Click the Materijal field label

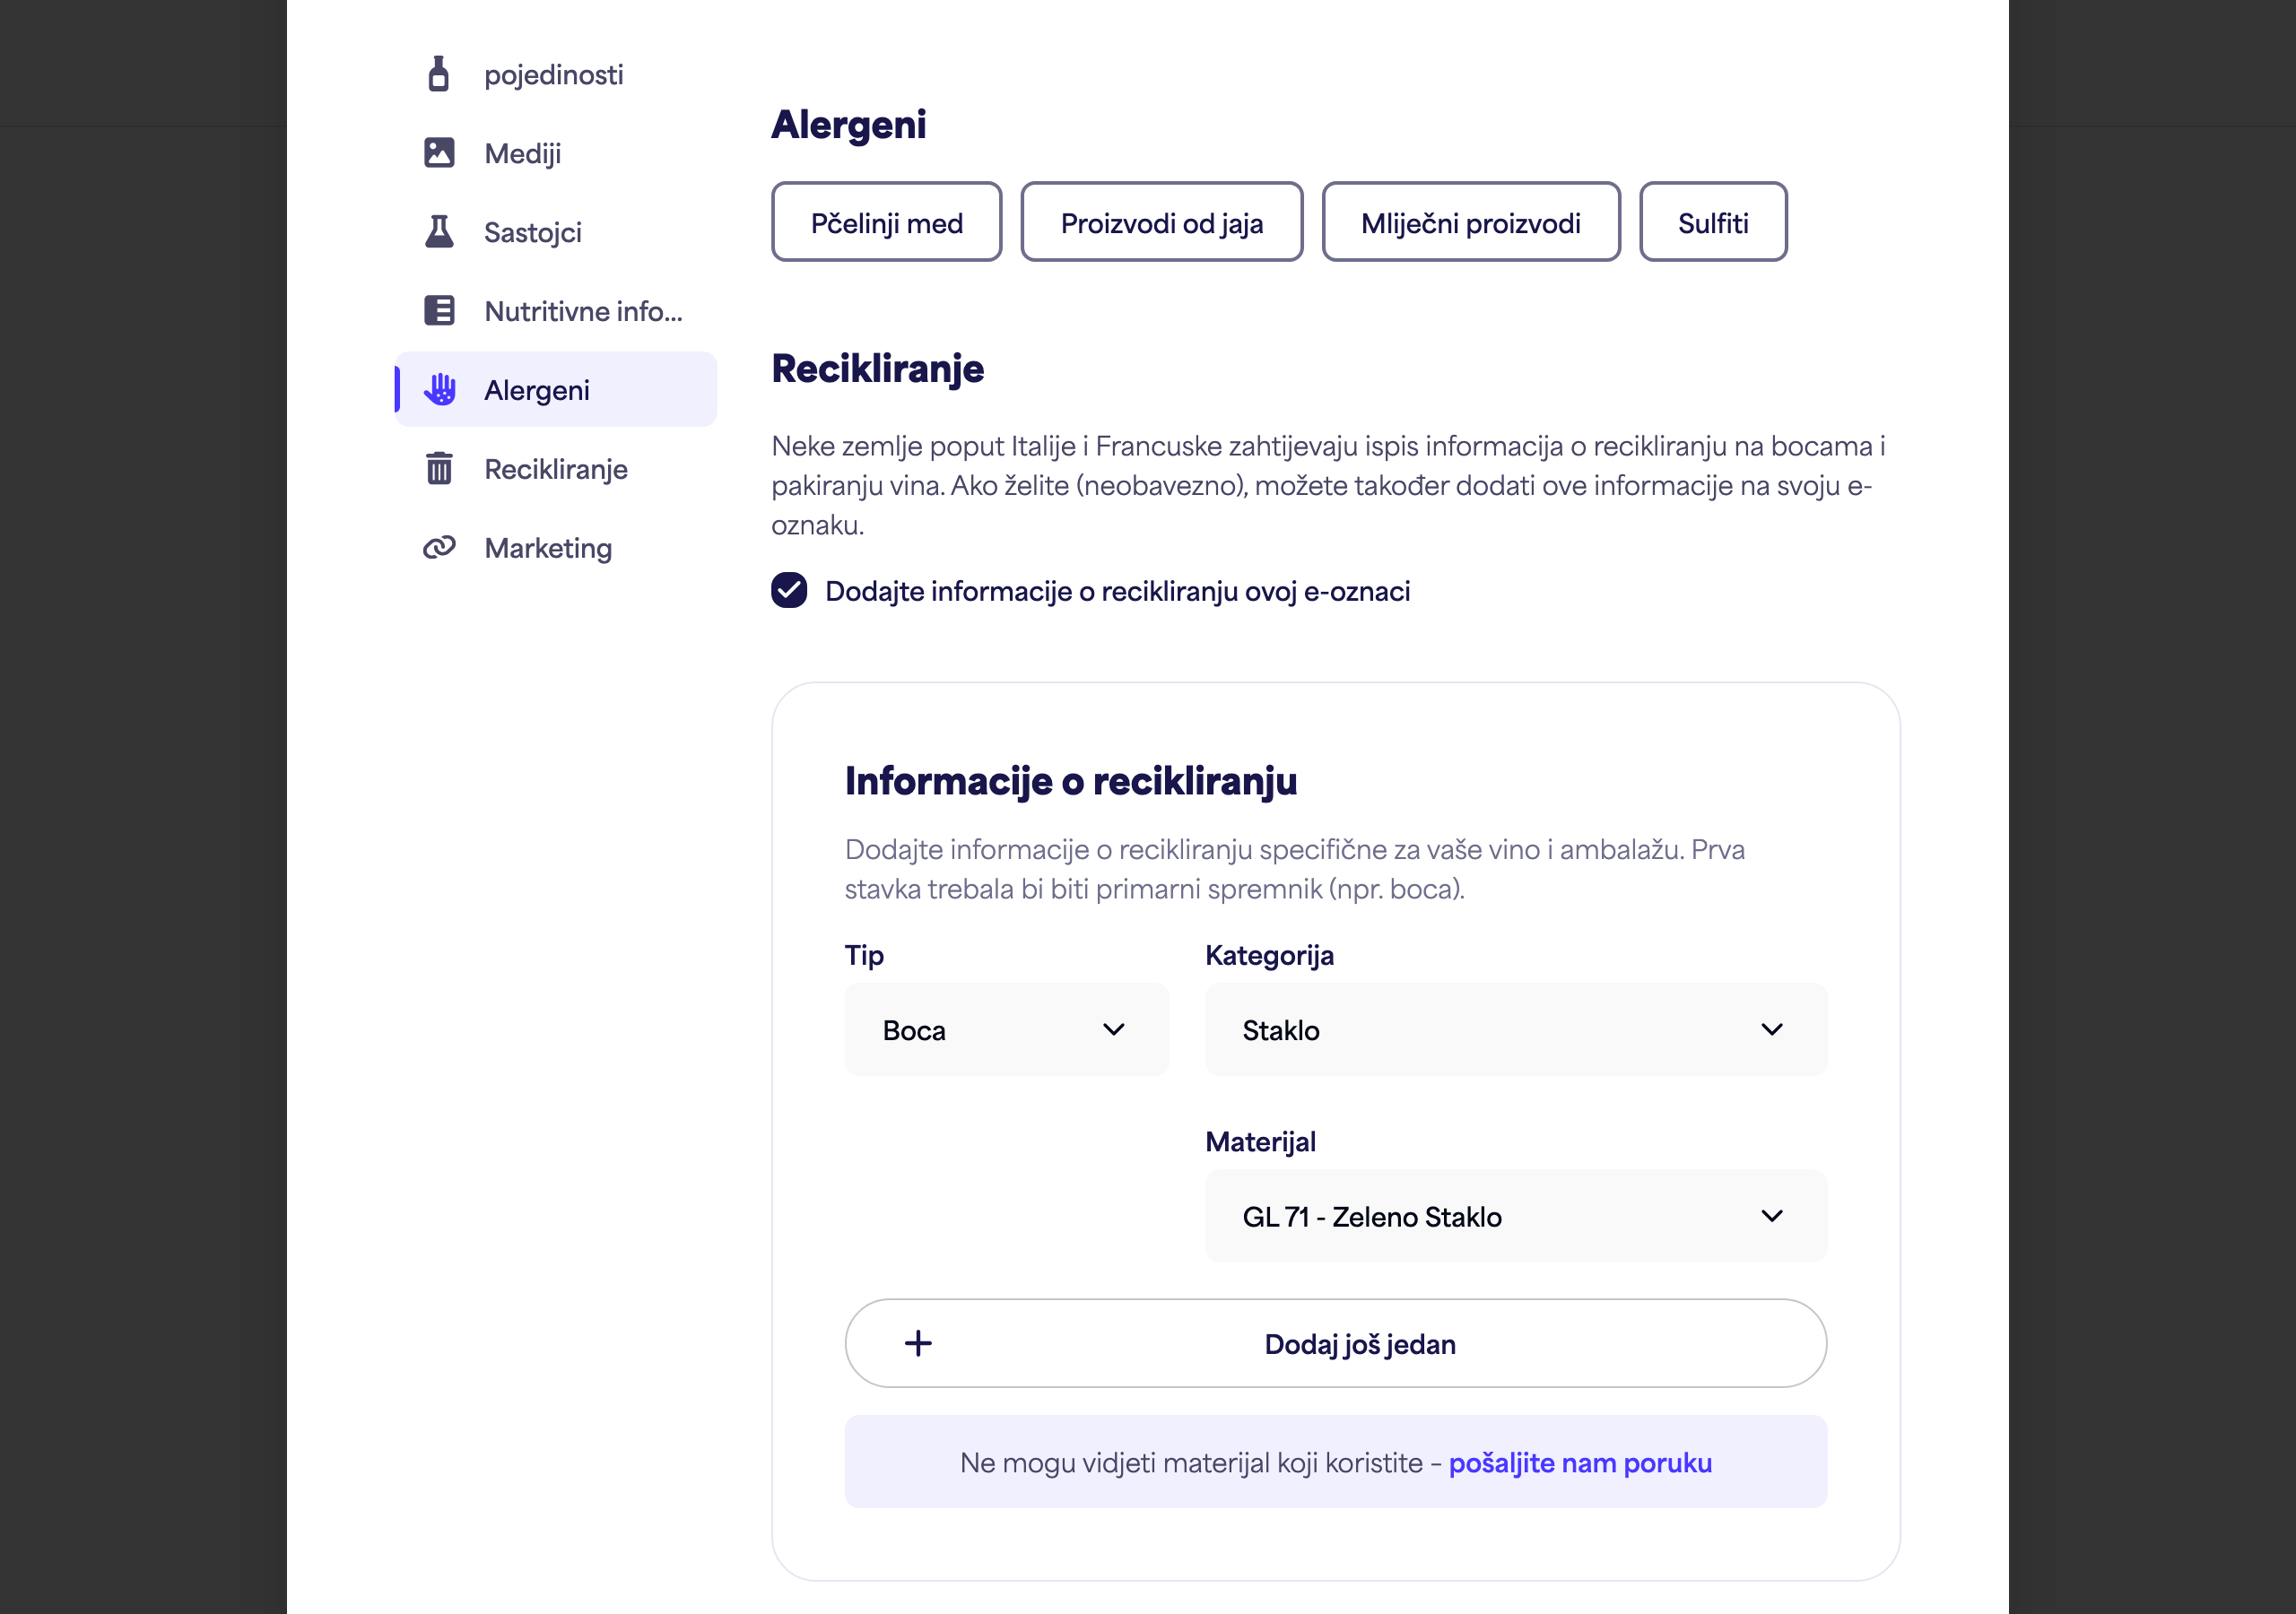pyautogui.click(x=1260, y=1142)
